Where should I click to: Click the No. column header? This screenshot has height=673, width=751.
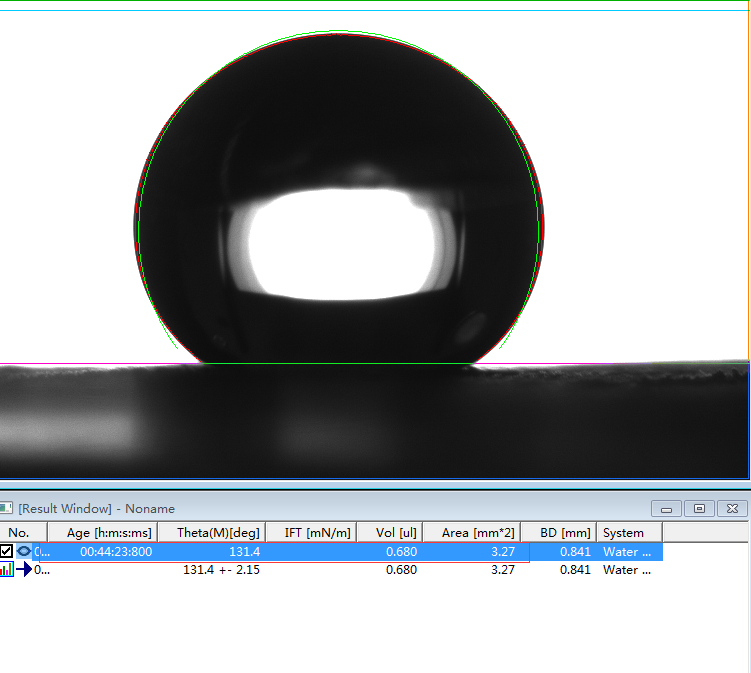pos(20,532)
